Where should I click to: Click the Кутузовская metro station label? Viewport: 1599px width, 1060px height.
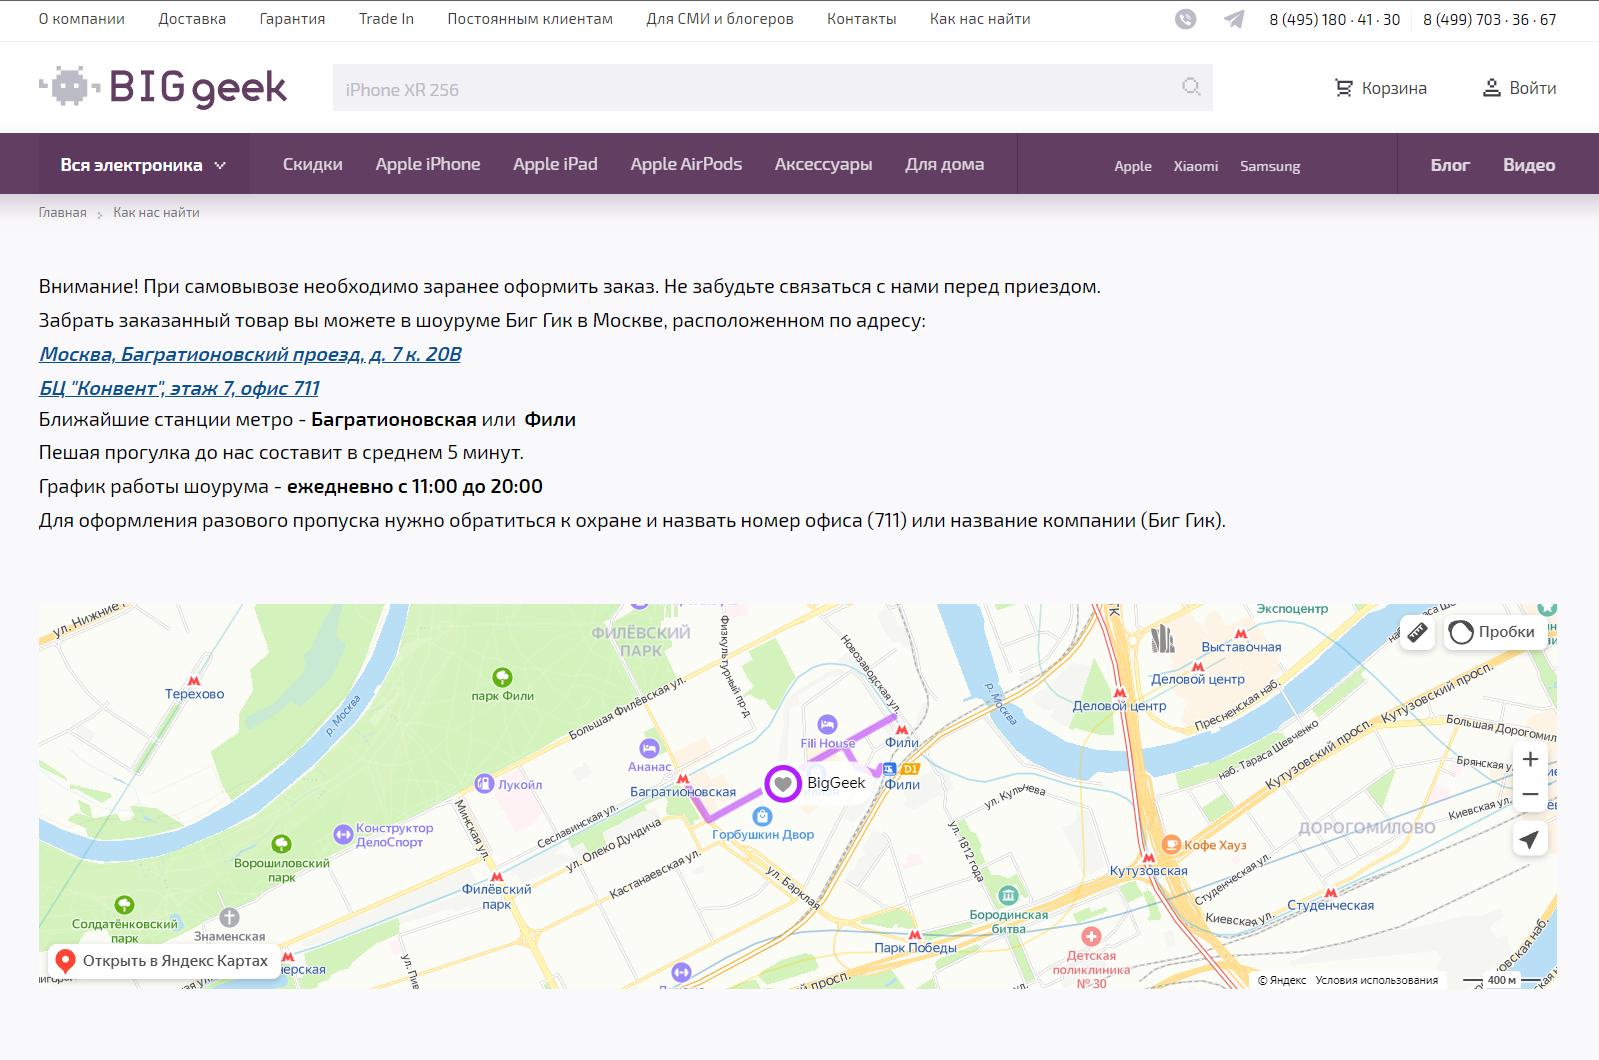(1149, 871)
